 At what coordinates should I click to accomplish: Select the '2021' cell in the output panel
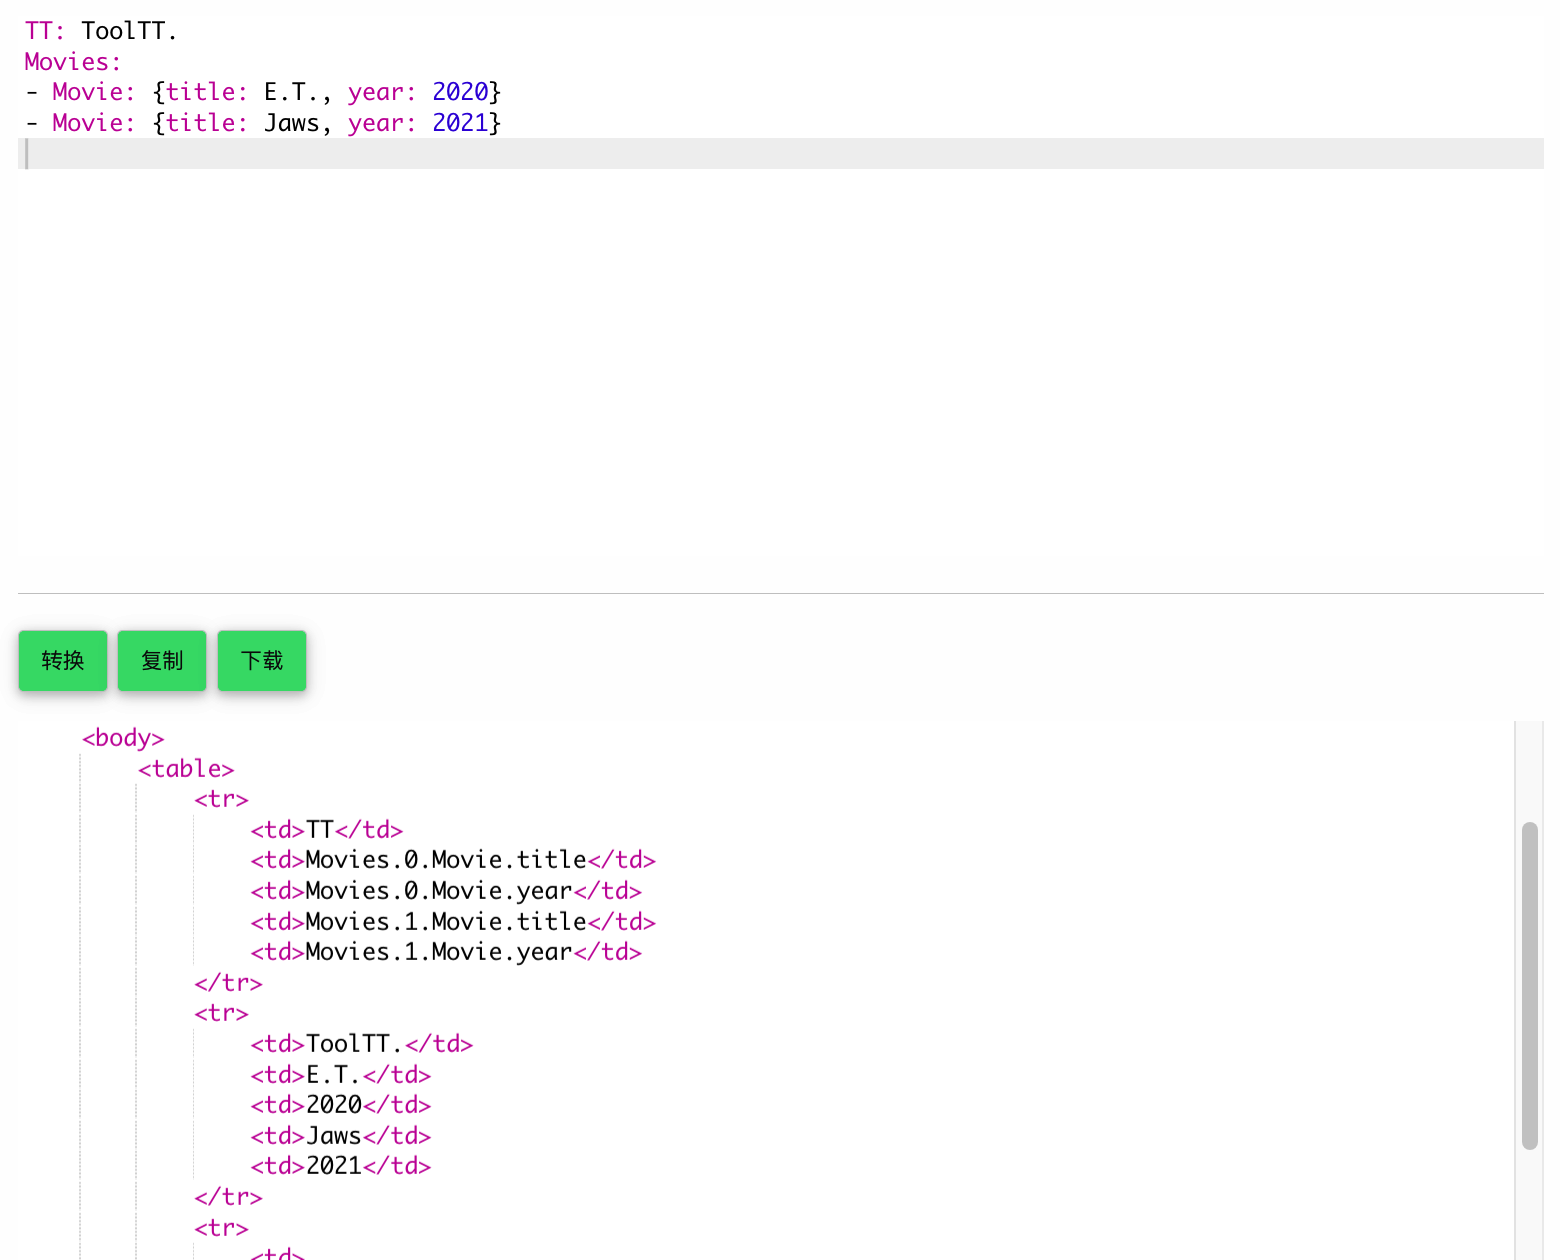click(x=334, y=1165)
